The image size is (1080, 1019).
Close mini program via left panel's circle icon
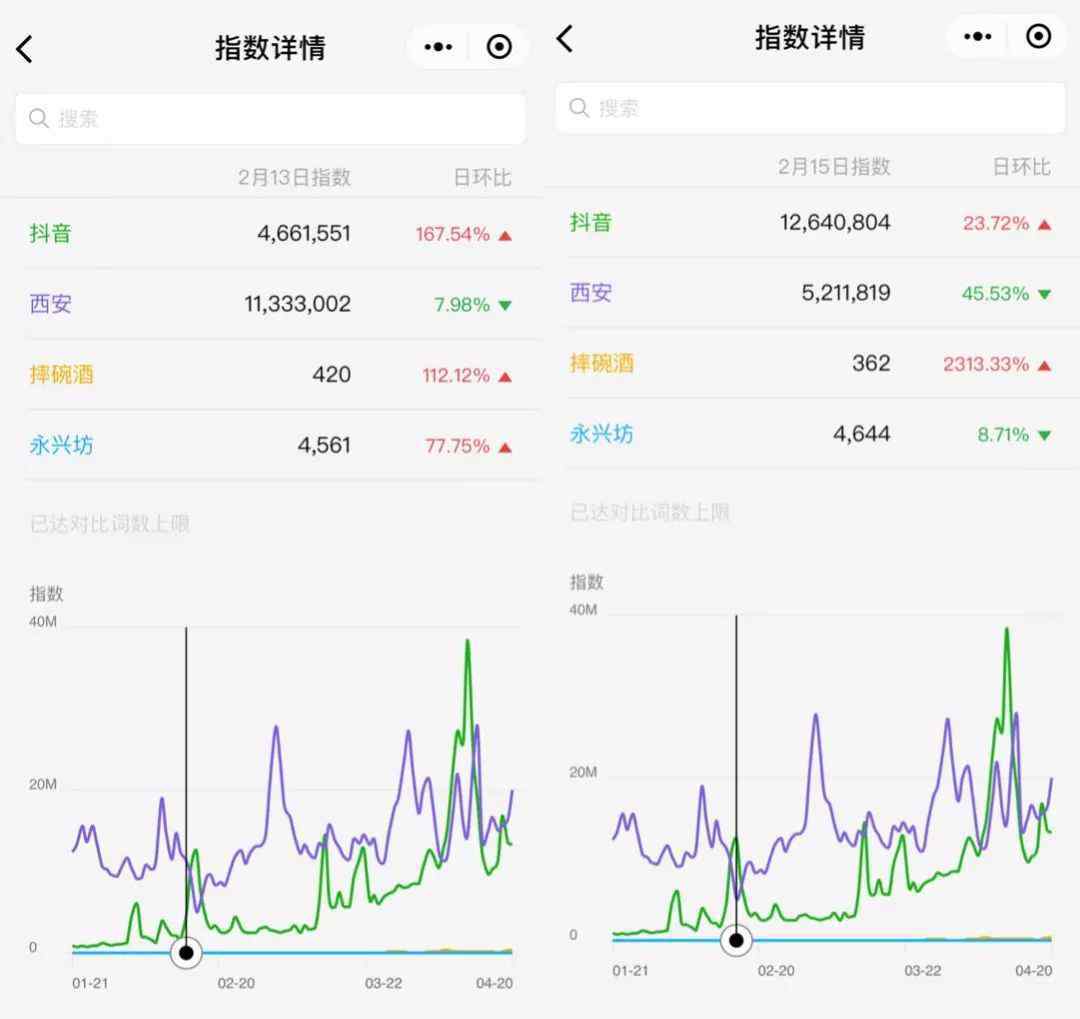(499, 47)
